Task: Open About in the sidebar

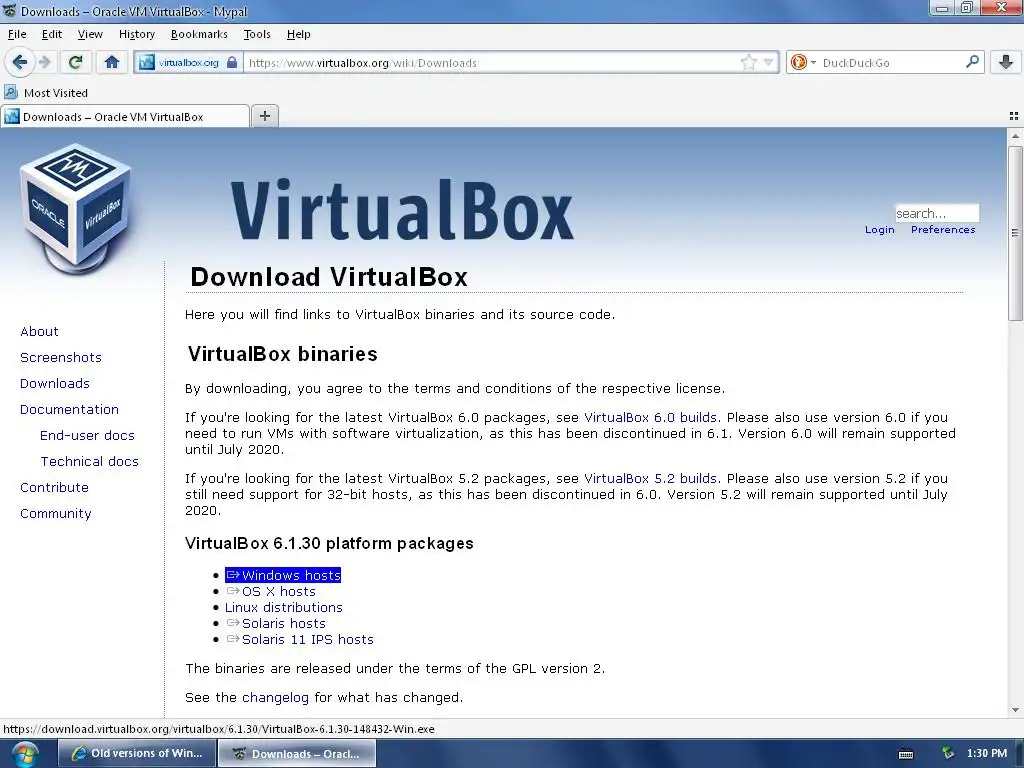Action: pos(39,331)
